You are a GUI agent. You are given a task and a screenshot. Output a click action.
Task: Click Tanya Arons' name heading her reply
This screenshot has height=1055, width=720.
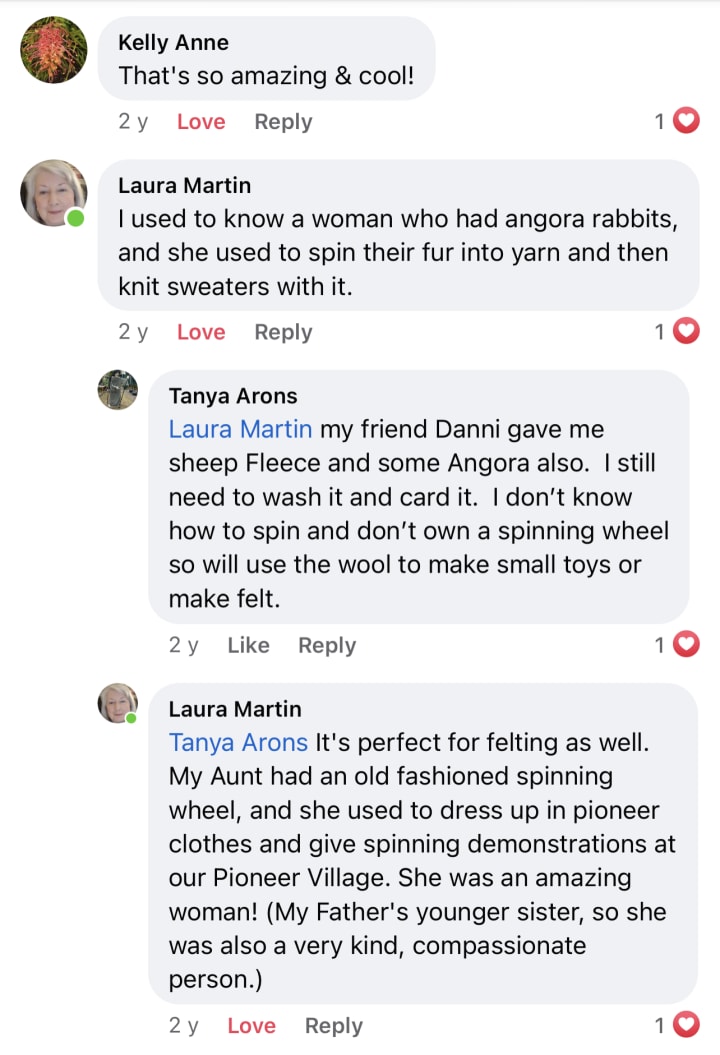(233, 396)
